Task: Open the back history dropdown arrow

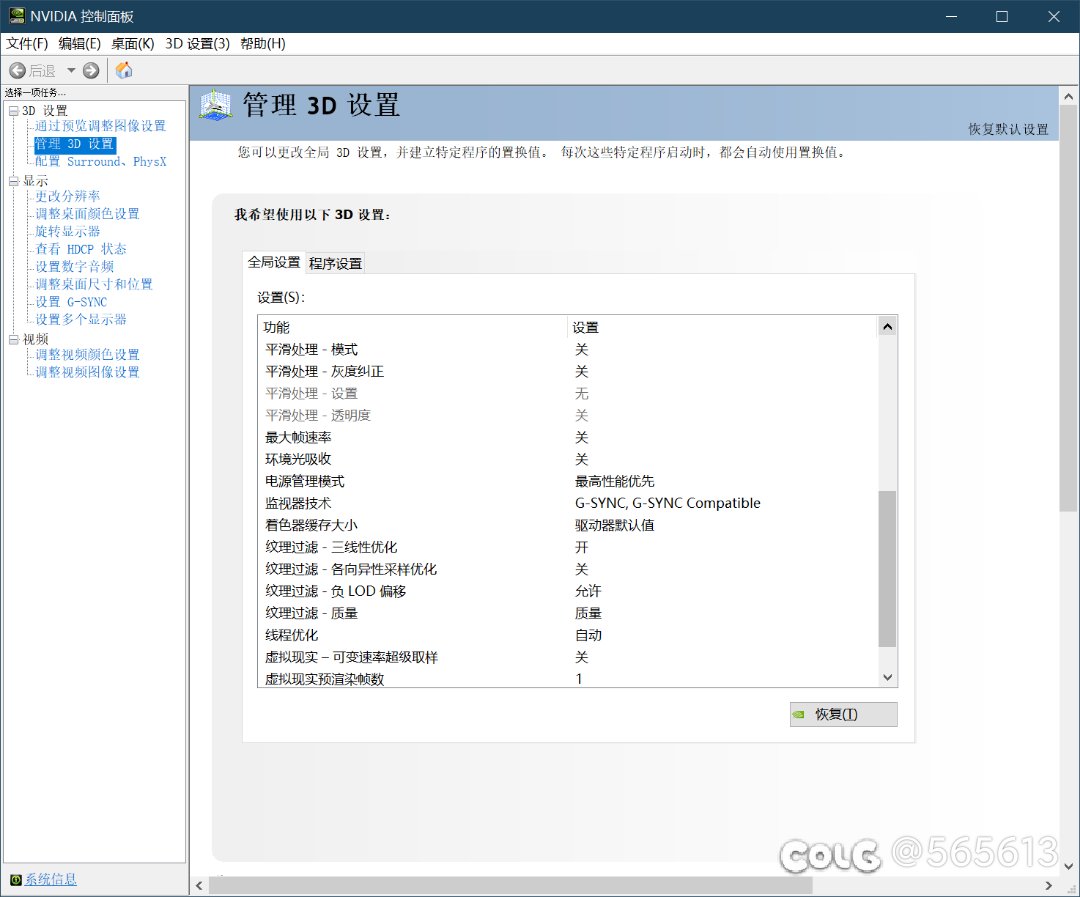Action: pyautogui.click(x=71, y=70)
